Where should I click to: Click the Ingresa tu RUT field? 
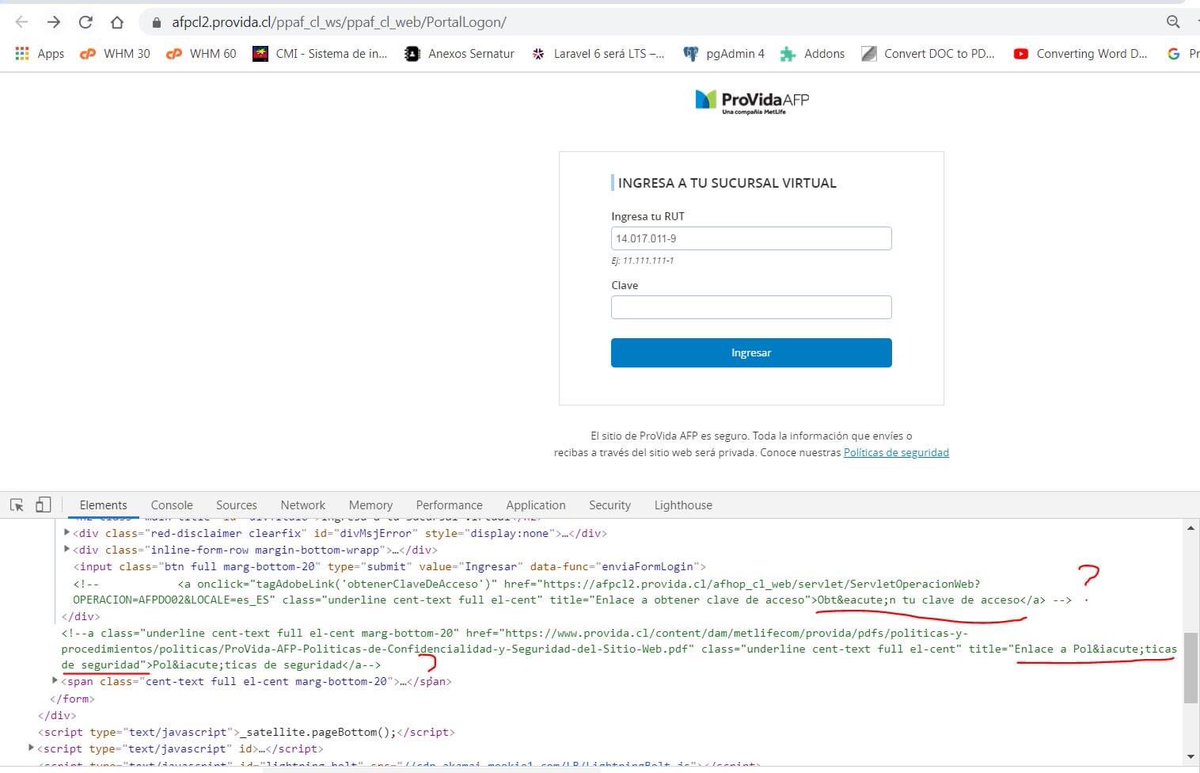click(x=751, y=239)
